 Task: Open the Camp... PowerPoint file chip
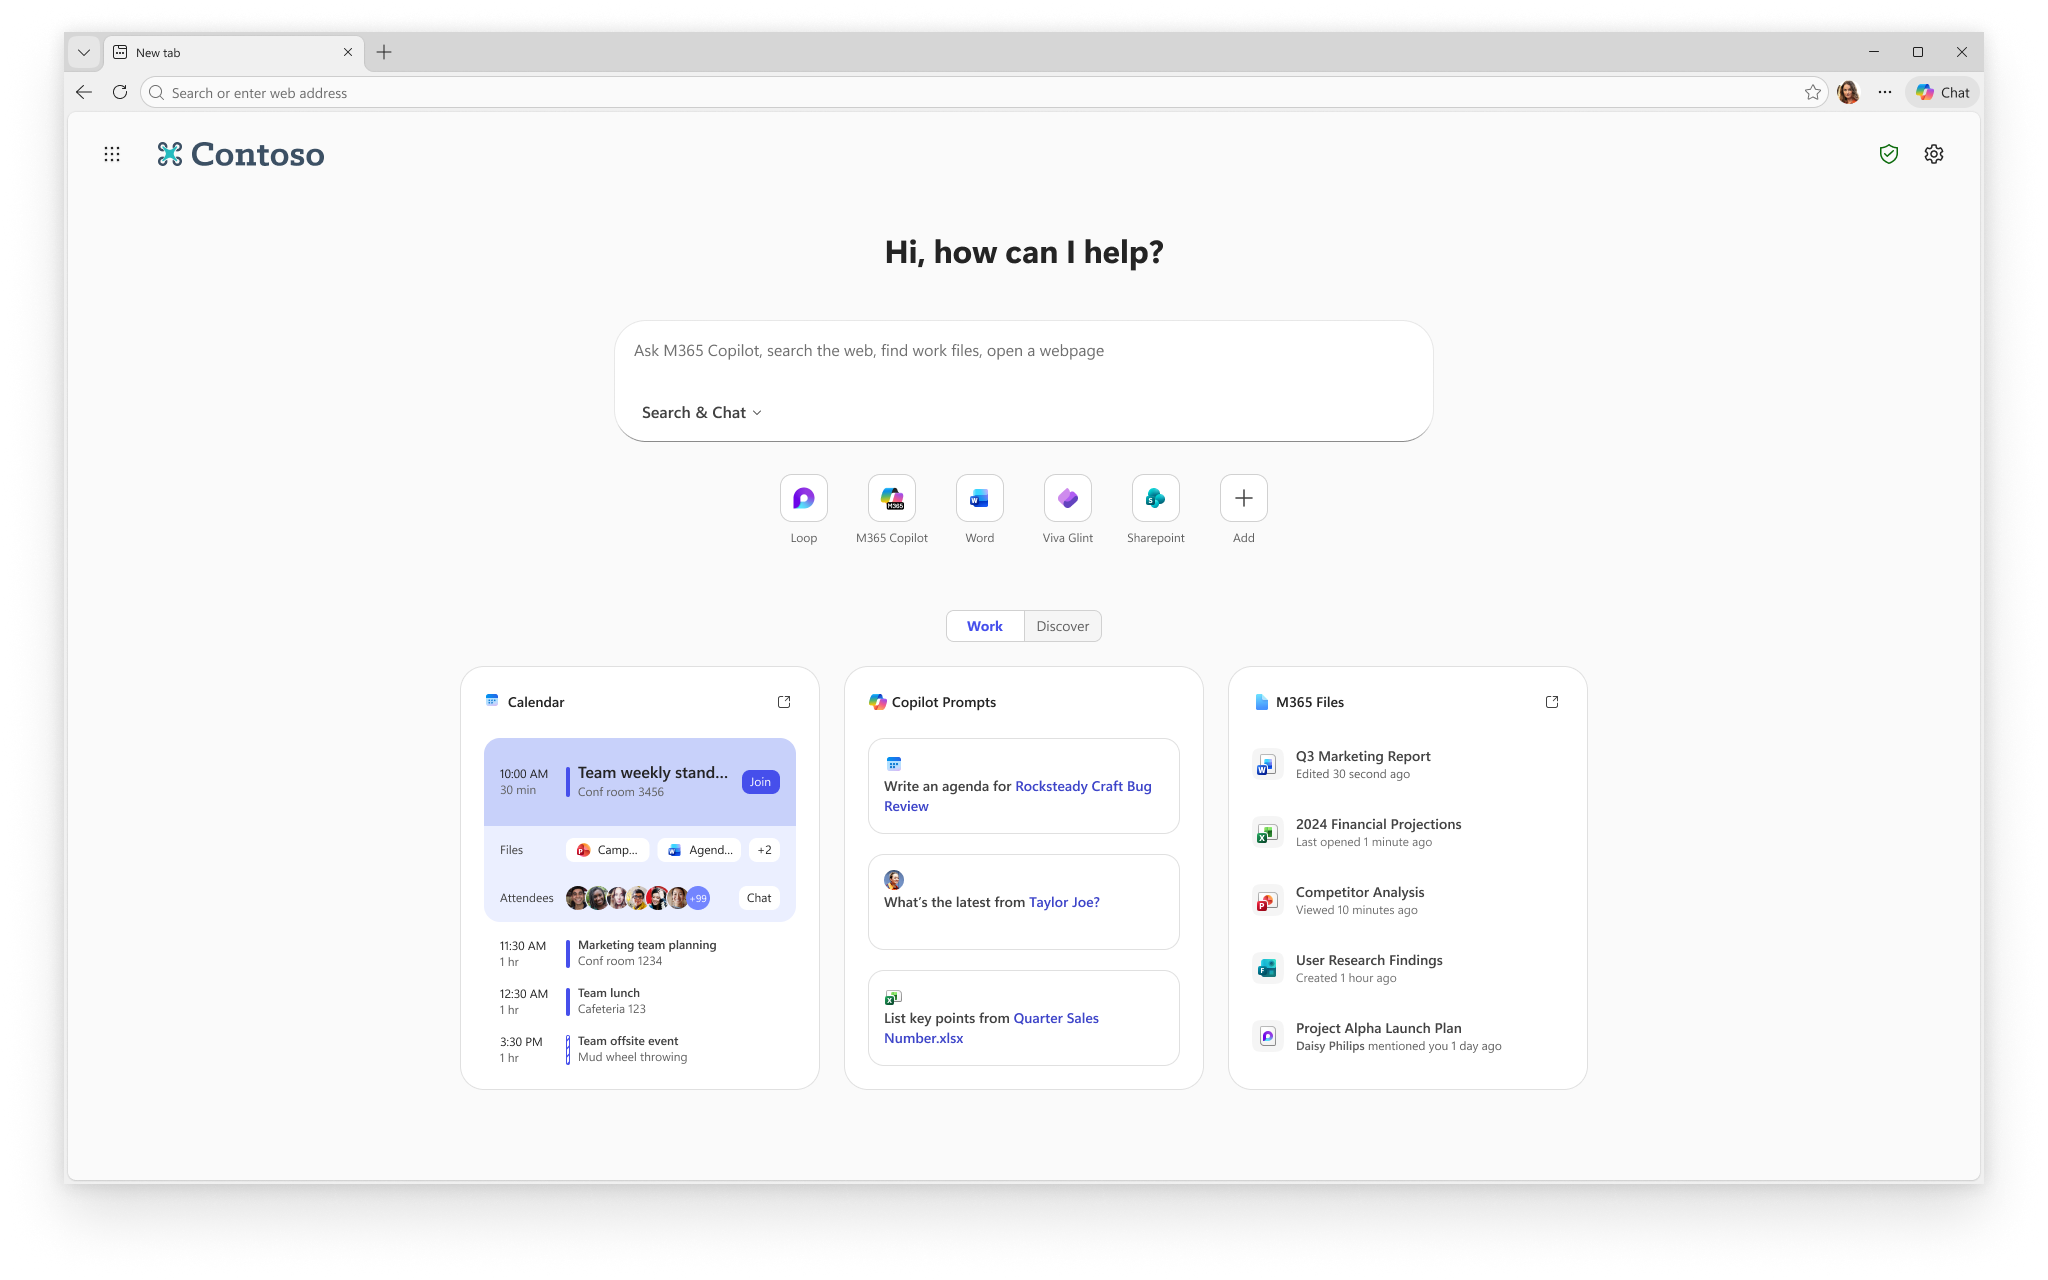(x=607, y=850)
